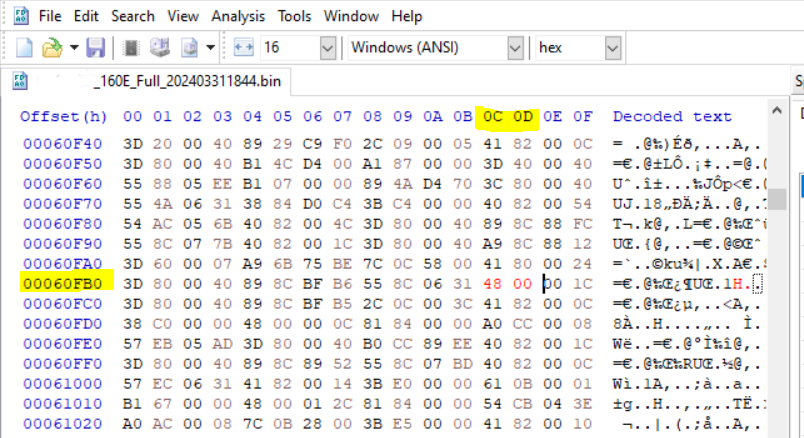The width and height of the screenshot is (804, 438).
Task: Select the _160E_Full_202403311844.bin tab
Action: point(147,81)
